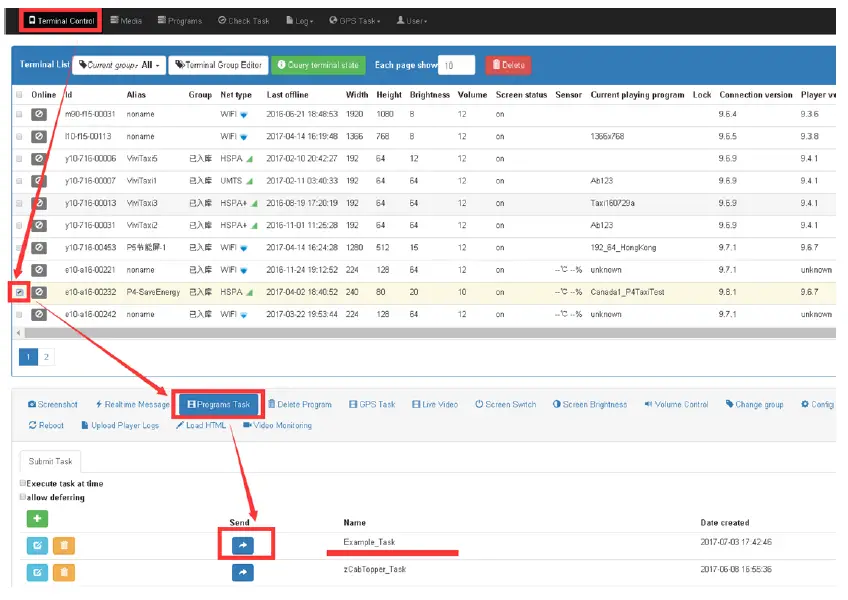Switch to the Submit Task tab
The height and width of the screenshot is (600, 848).
50,461
